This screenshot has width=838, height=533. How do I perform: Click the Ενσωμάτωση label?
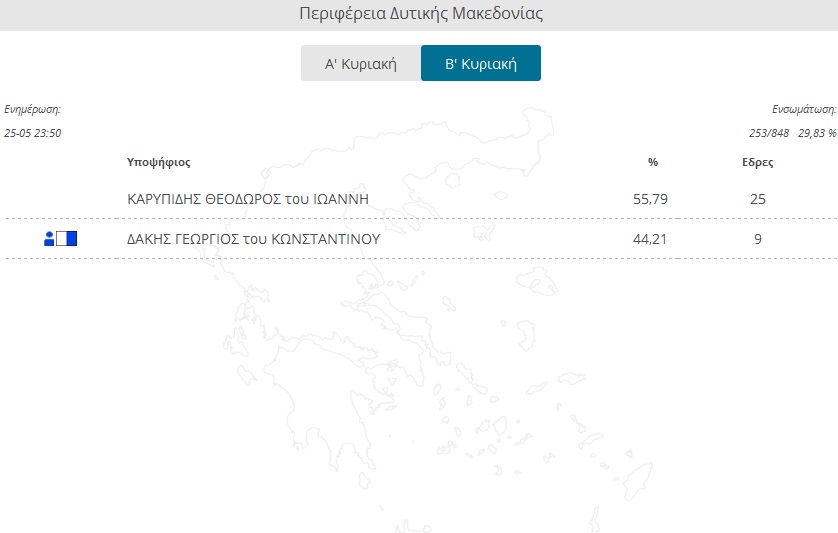coord(804,110)
